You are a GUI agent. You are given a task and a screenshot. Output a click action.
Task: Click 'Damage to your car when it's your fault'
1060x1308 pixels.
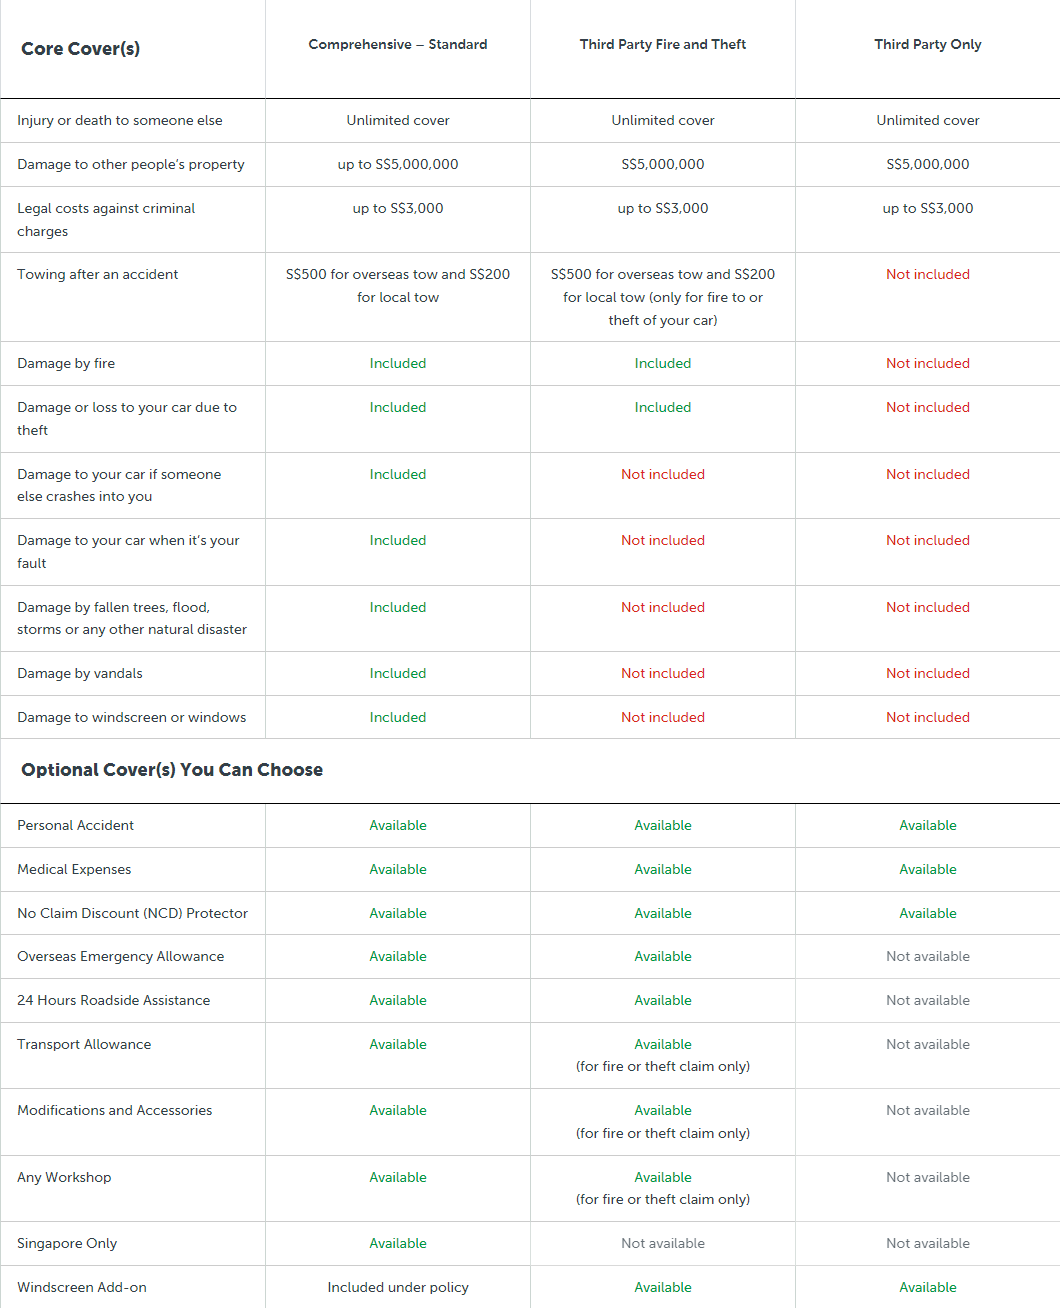point(128,551)
